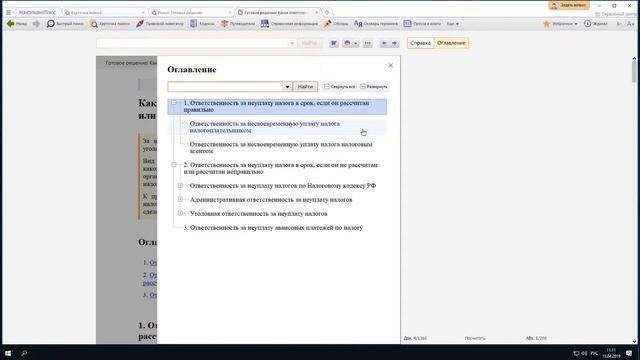Collapse section 1 in the contents tree

coord(174,103)
